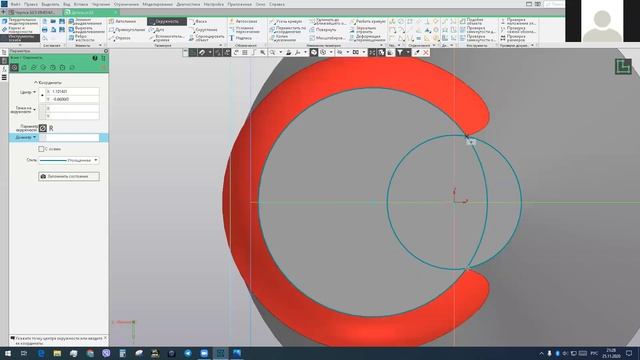
Task: Open the Файл menu
Action: click(16, 4)
